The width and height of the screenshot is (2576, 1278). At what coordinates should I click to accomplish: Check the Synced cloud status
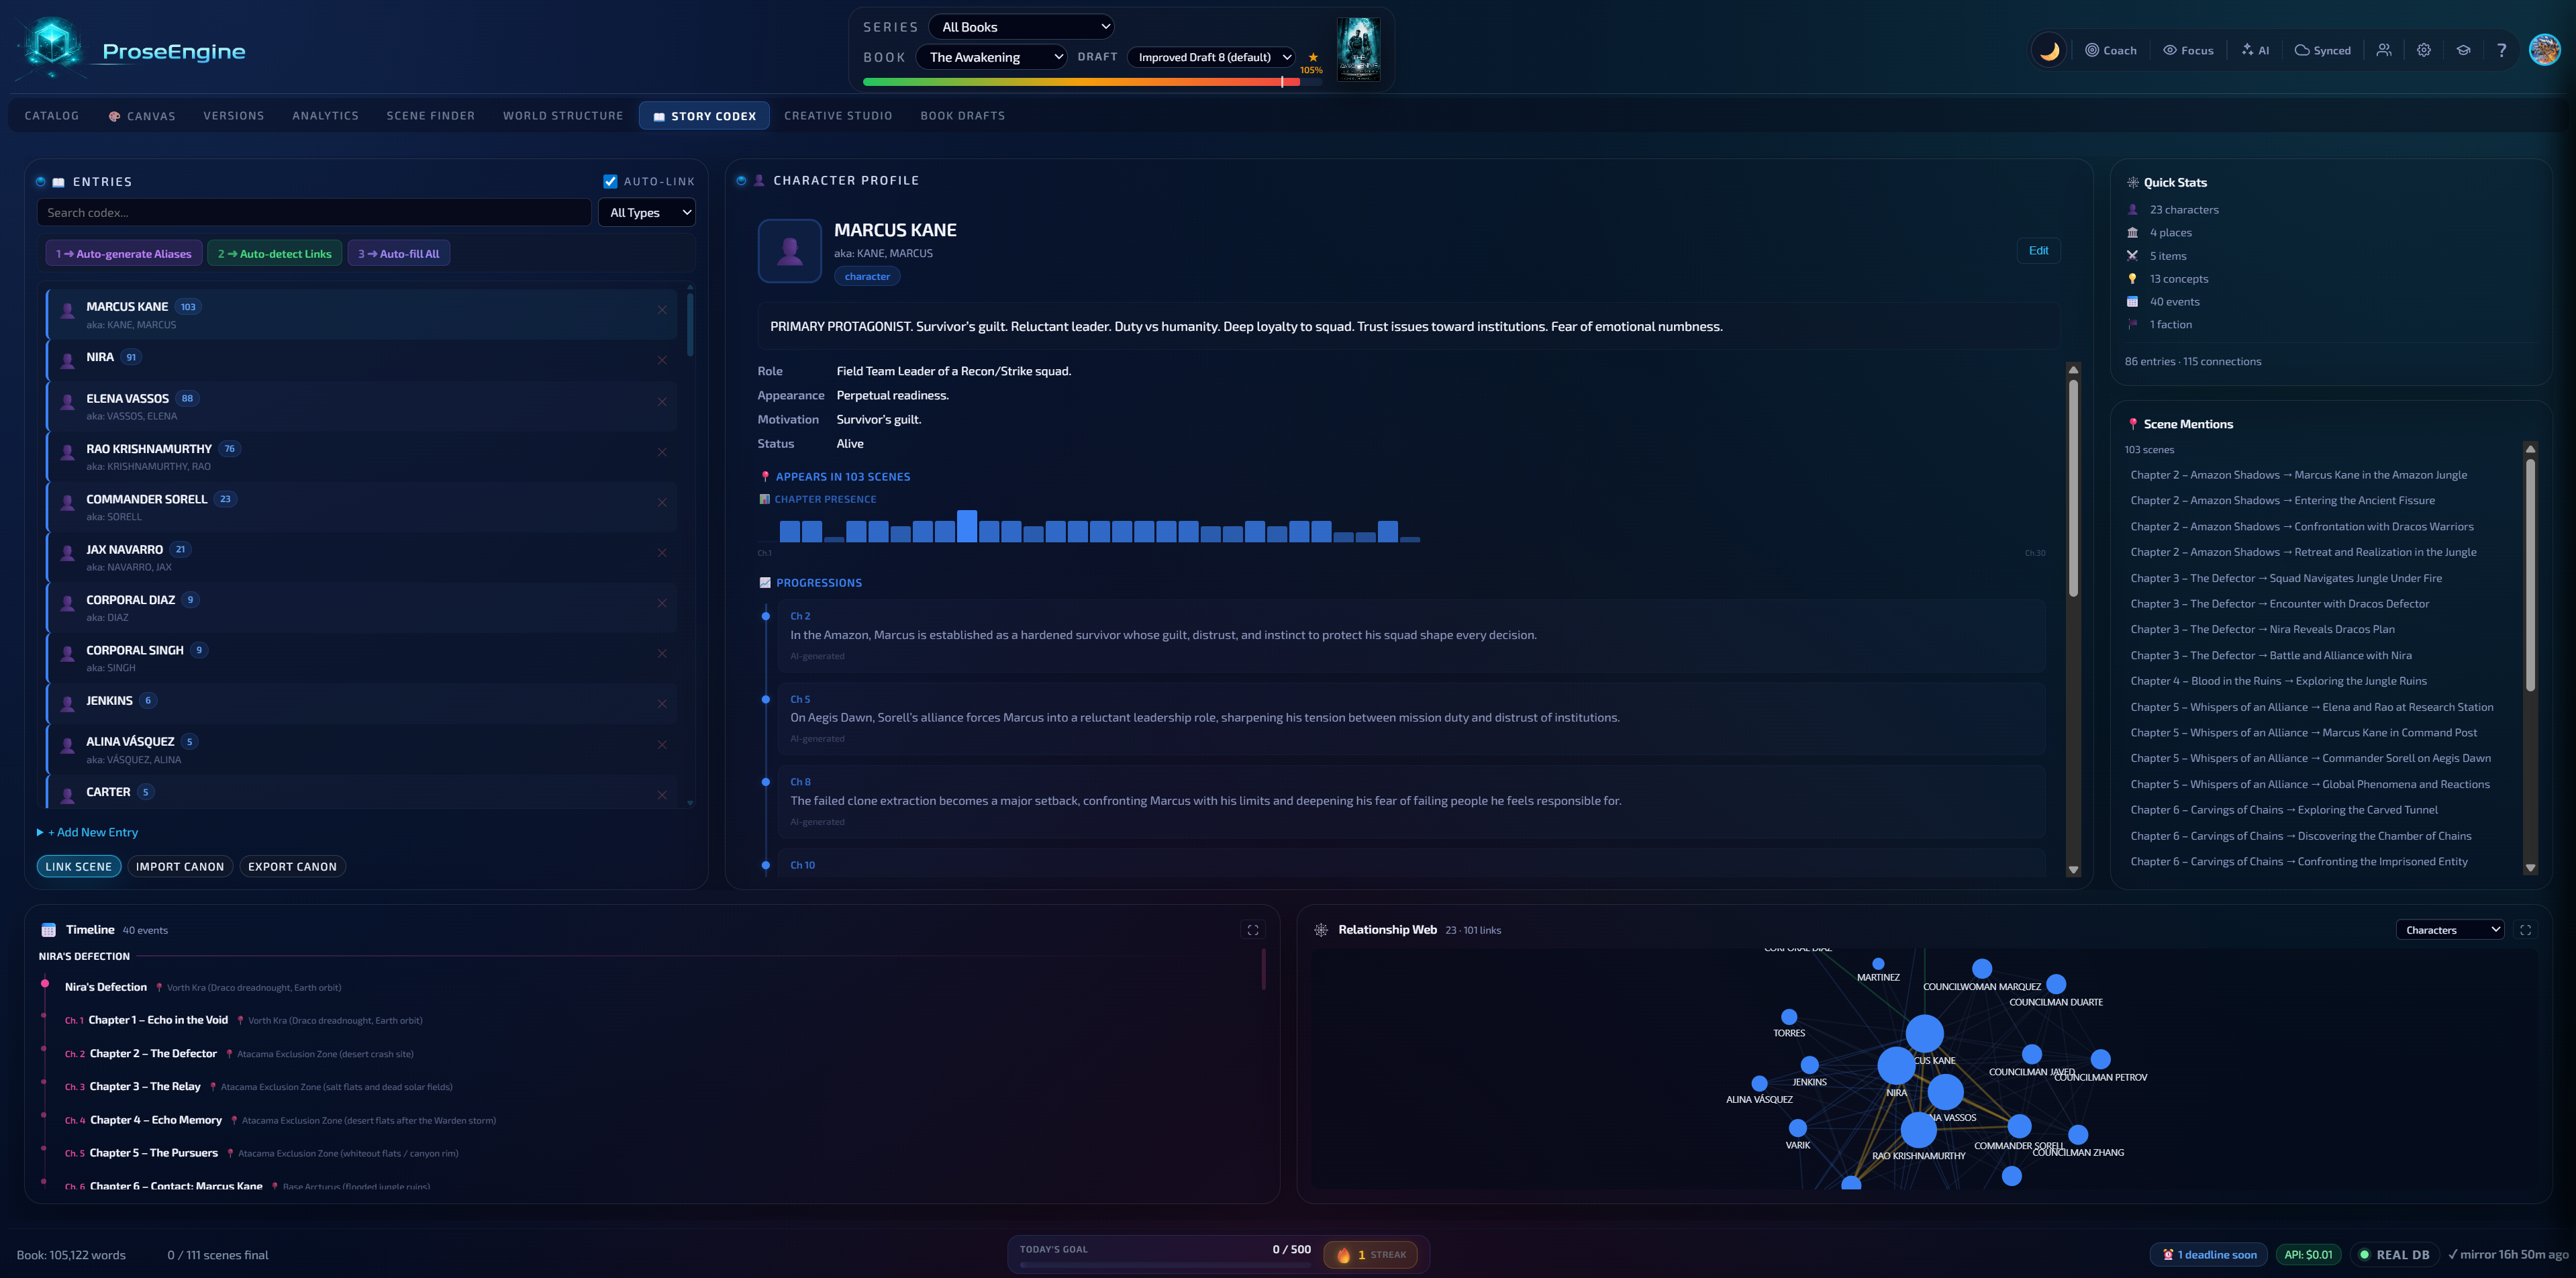pyautogui.click(x=2322, y=49)
